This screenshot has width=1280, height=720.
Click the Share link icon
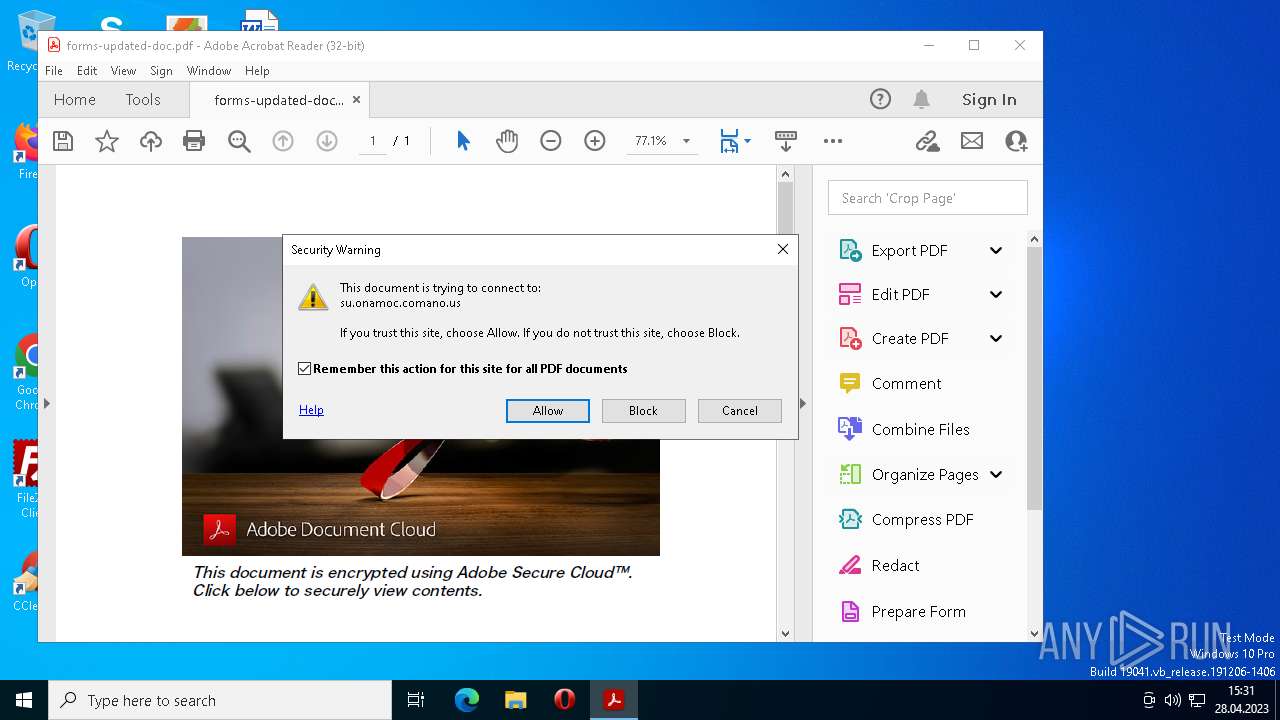(x=927, y=141)
